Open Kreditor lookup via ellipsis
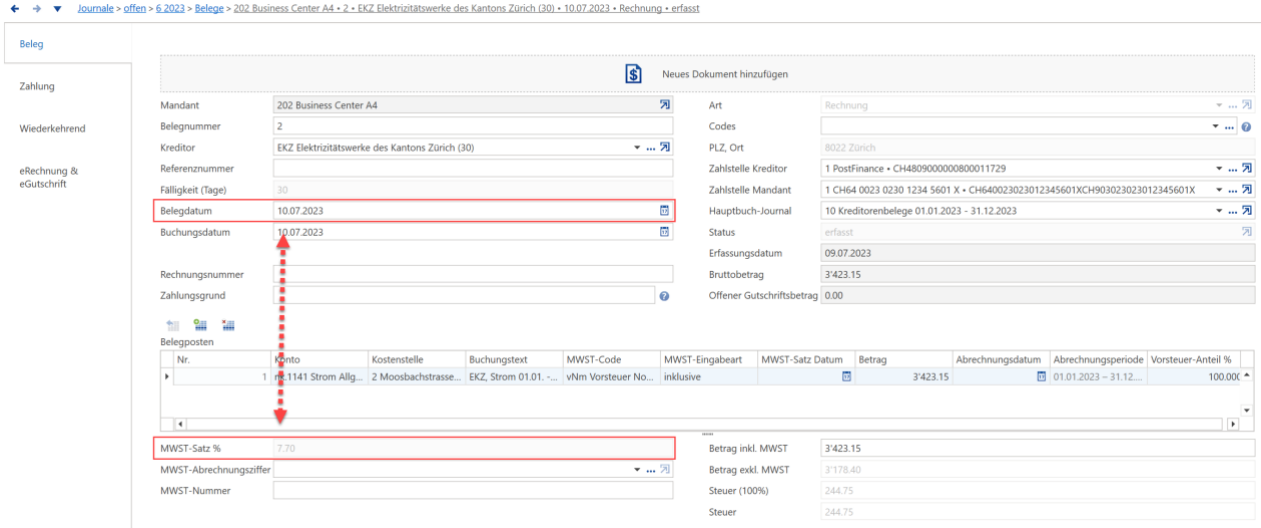1261x528 pixels. (651, 148)
